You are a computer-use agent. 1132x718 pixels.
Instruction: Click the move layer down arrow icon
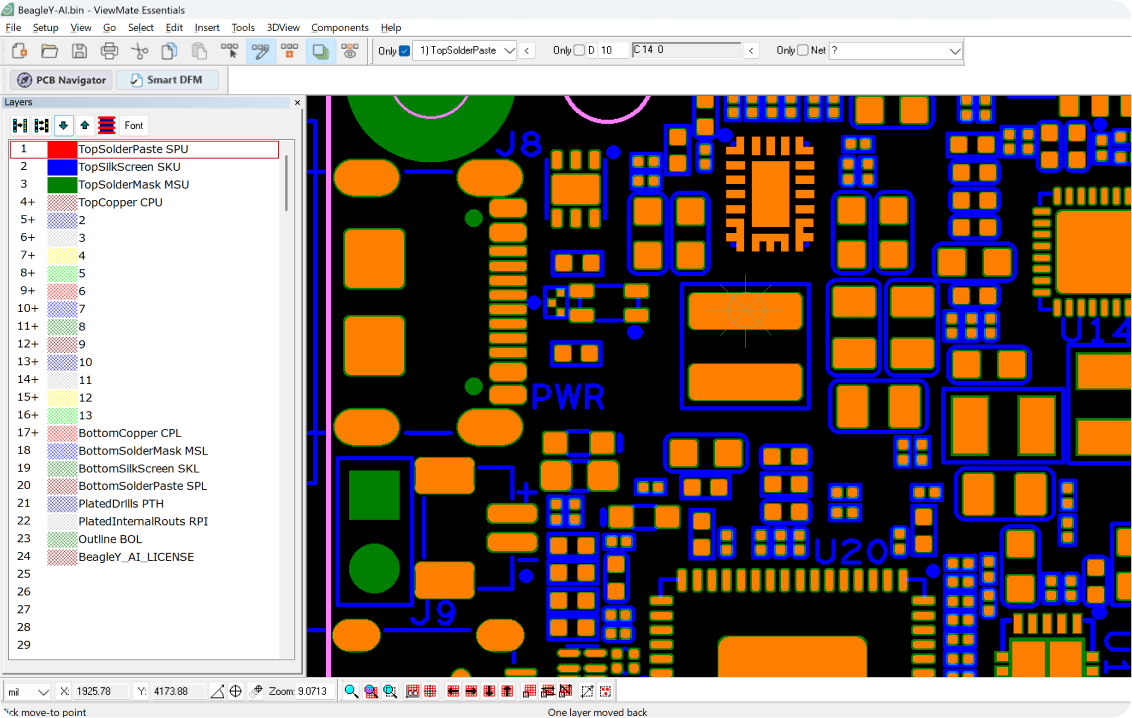click(x=63, y=125)
